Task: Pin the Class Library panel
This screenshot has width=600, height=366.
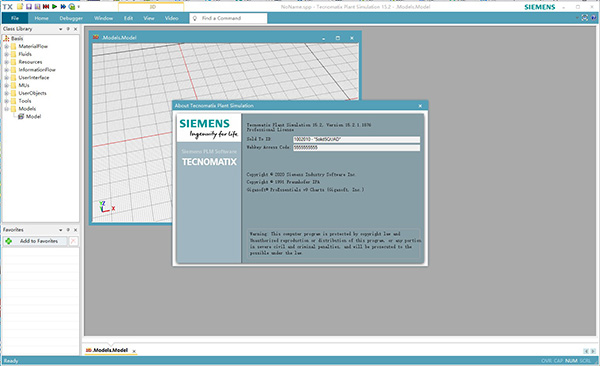Action: point(68,29)
